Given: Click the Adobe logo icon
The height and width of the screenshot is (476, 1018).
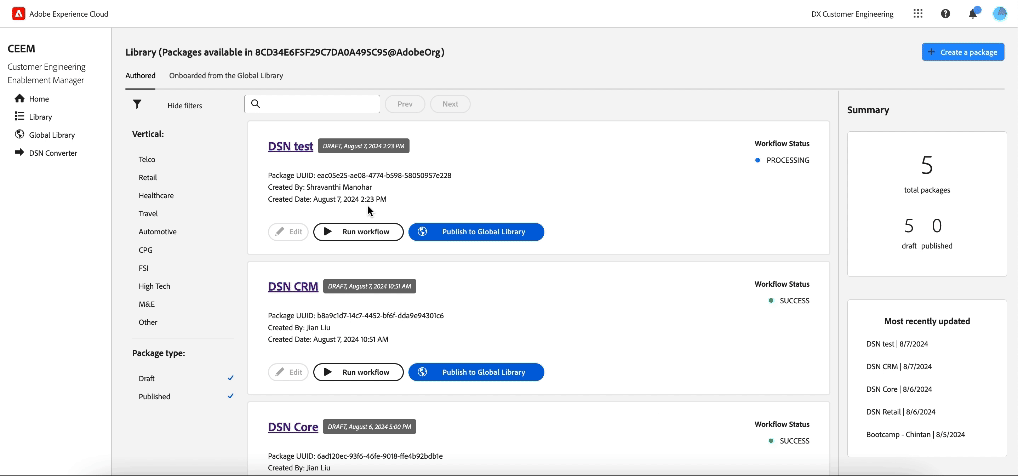Looking at the screenshot, I should pyautogui.click(x=16, y=14).
